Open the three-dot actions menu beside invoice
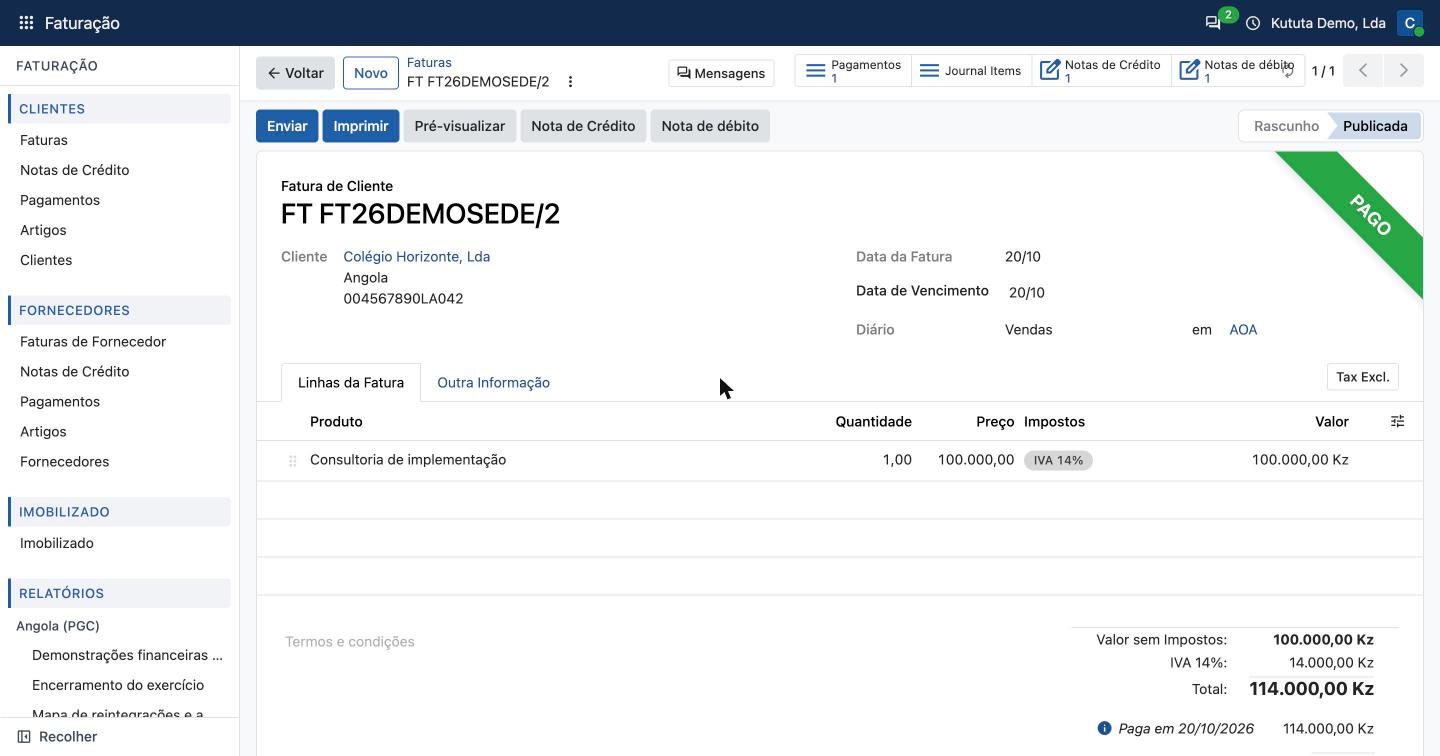 (570, 82)
